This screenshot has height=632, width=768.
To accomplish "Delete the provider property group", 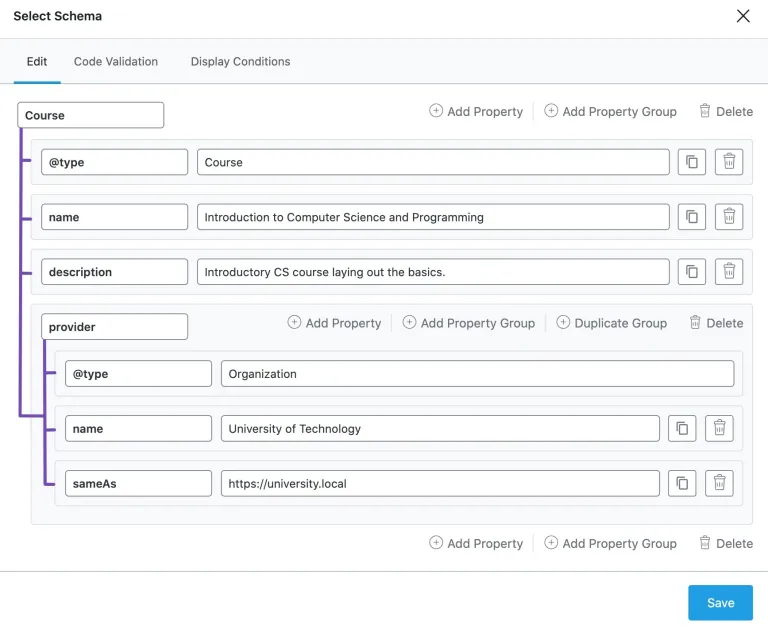I will tap(716, 323).
